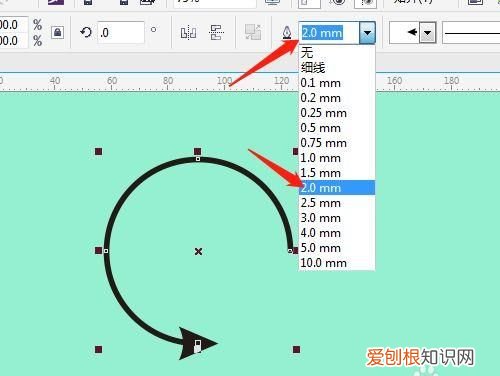
Task: Click the left-middle selection handle
Action: coord(98,250)
